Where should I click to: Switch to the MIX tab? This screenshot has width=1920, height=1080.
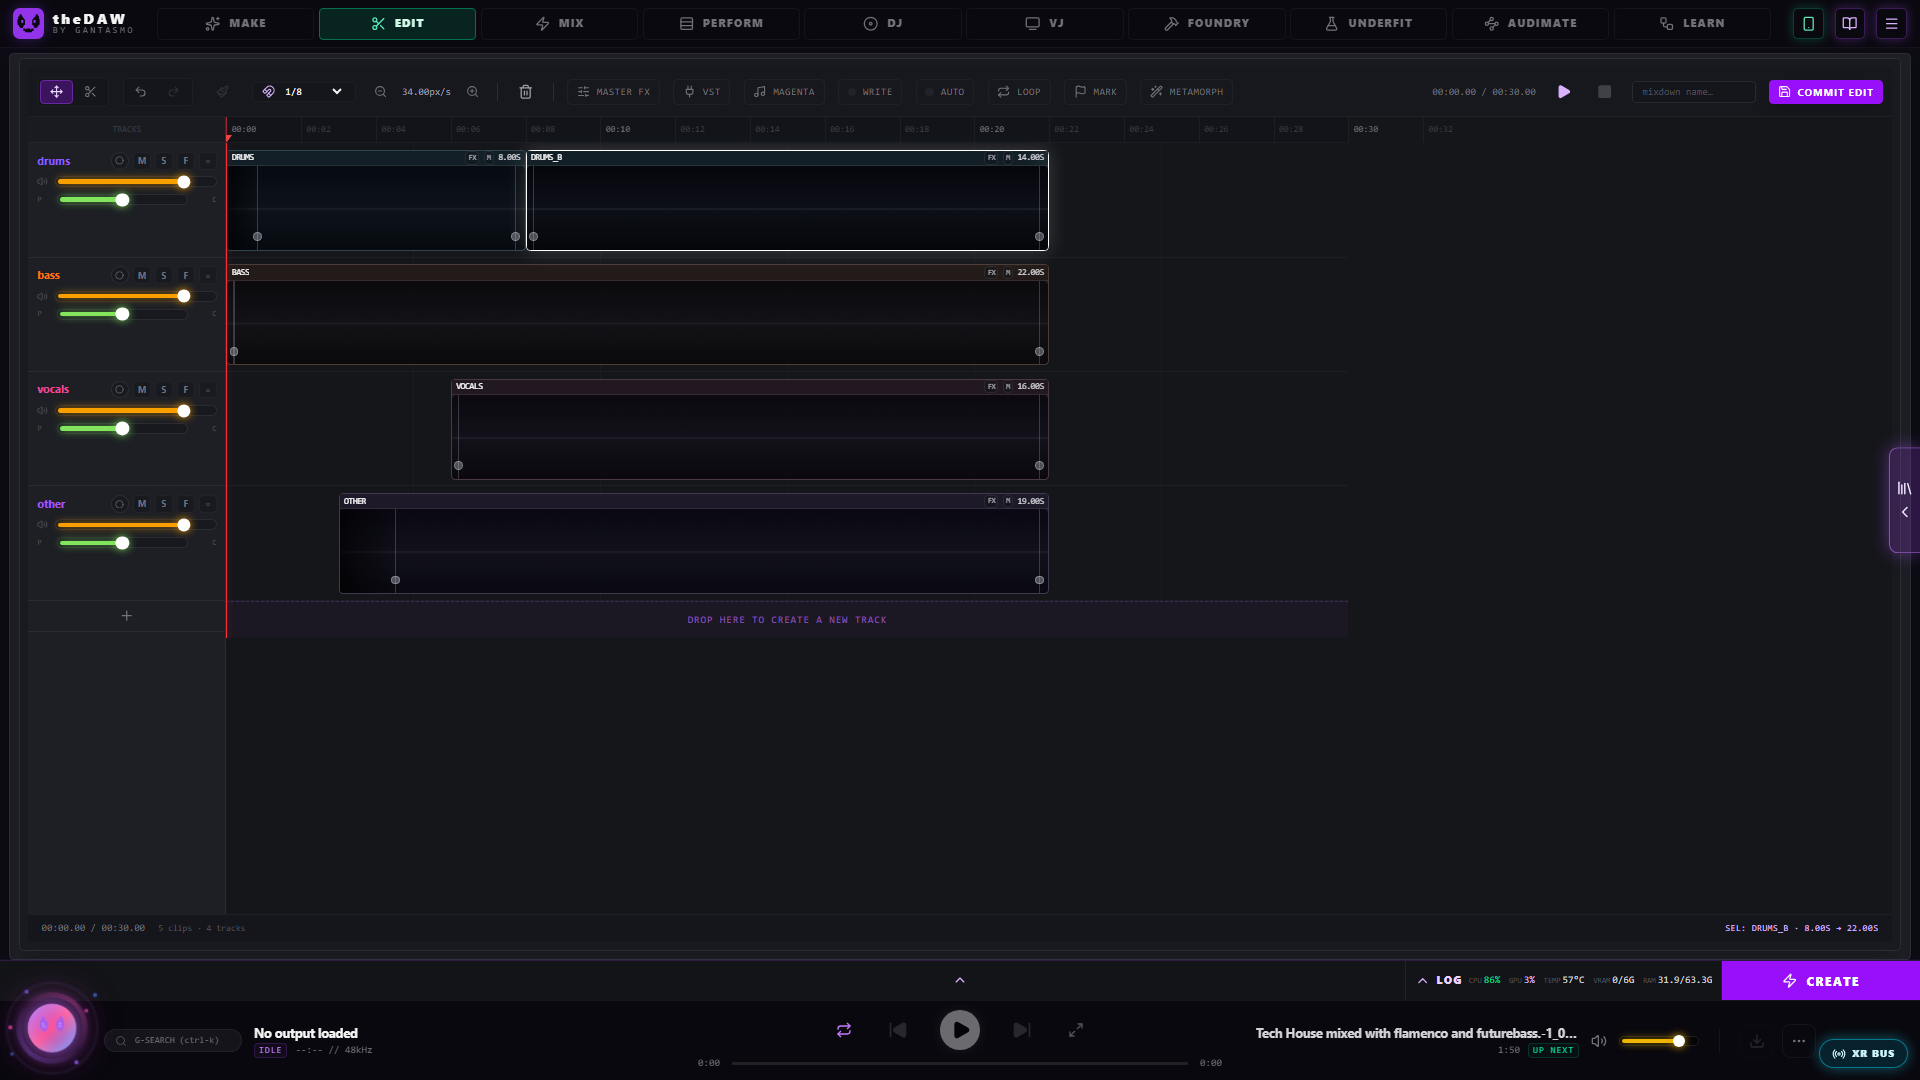[x=559, y=23]
